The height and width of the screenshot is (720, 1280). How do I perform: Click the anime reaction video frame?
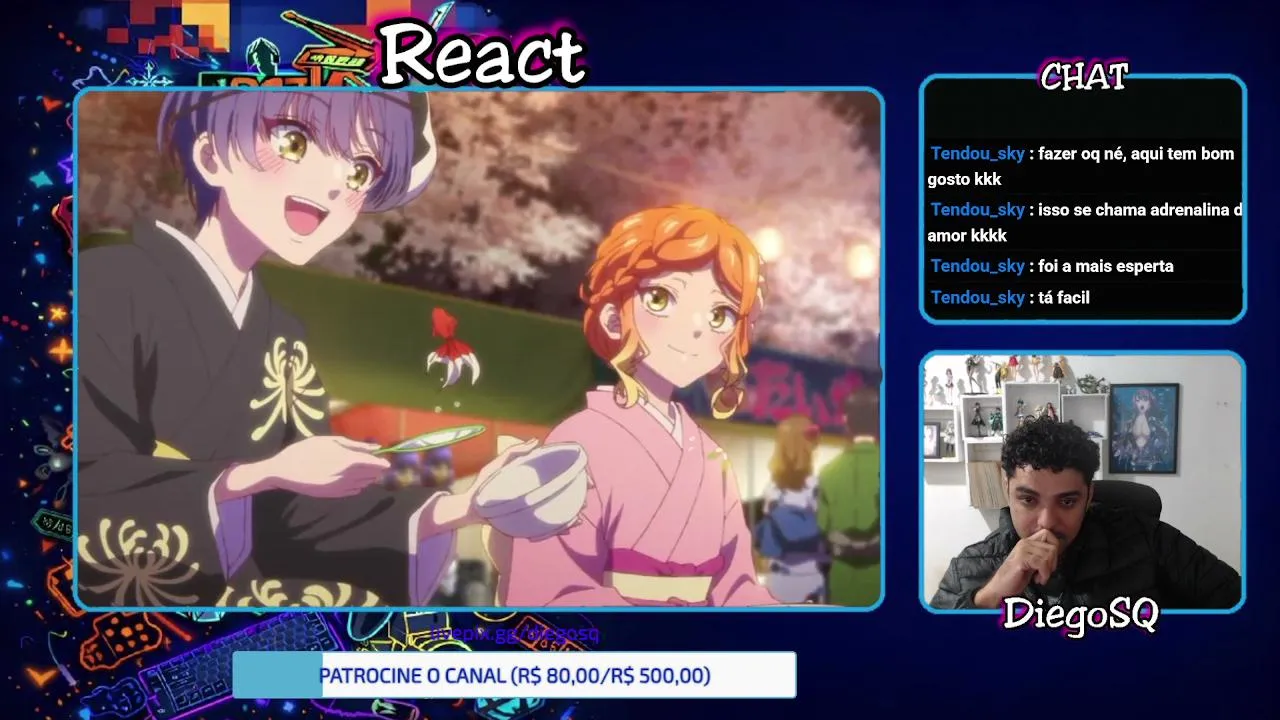coord(479,348)
